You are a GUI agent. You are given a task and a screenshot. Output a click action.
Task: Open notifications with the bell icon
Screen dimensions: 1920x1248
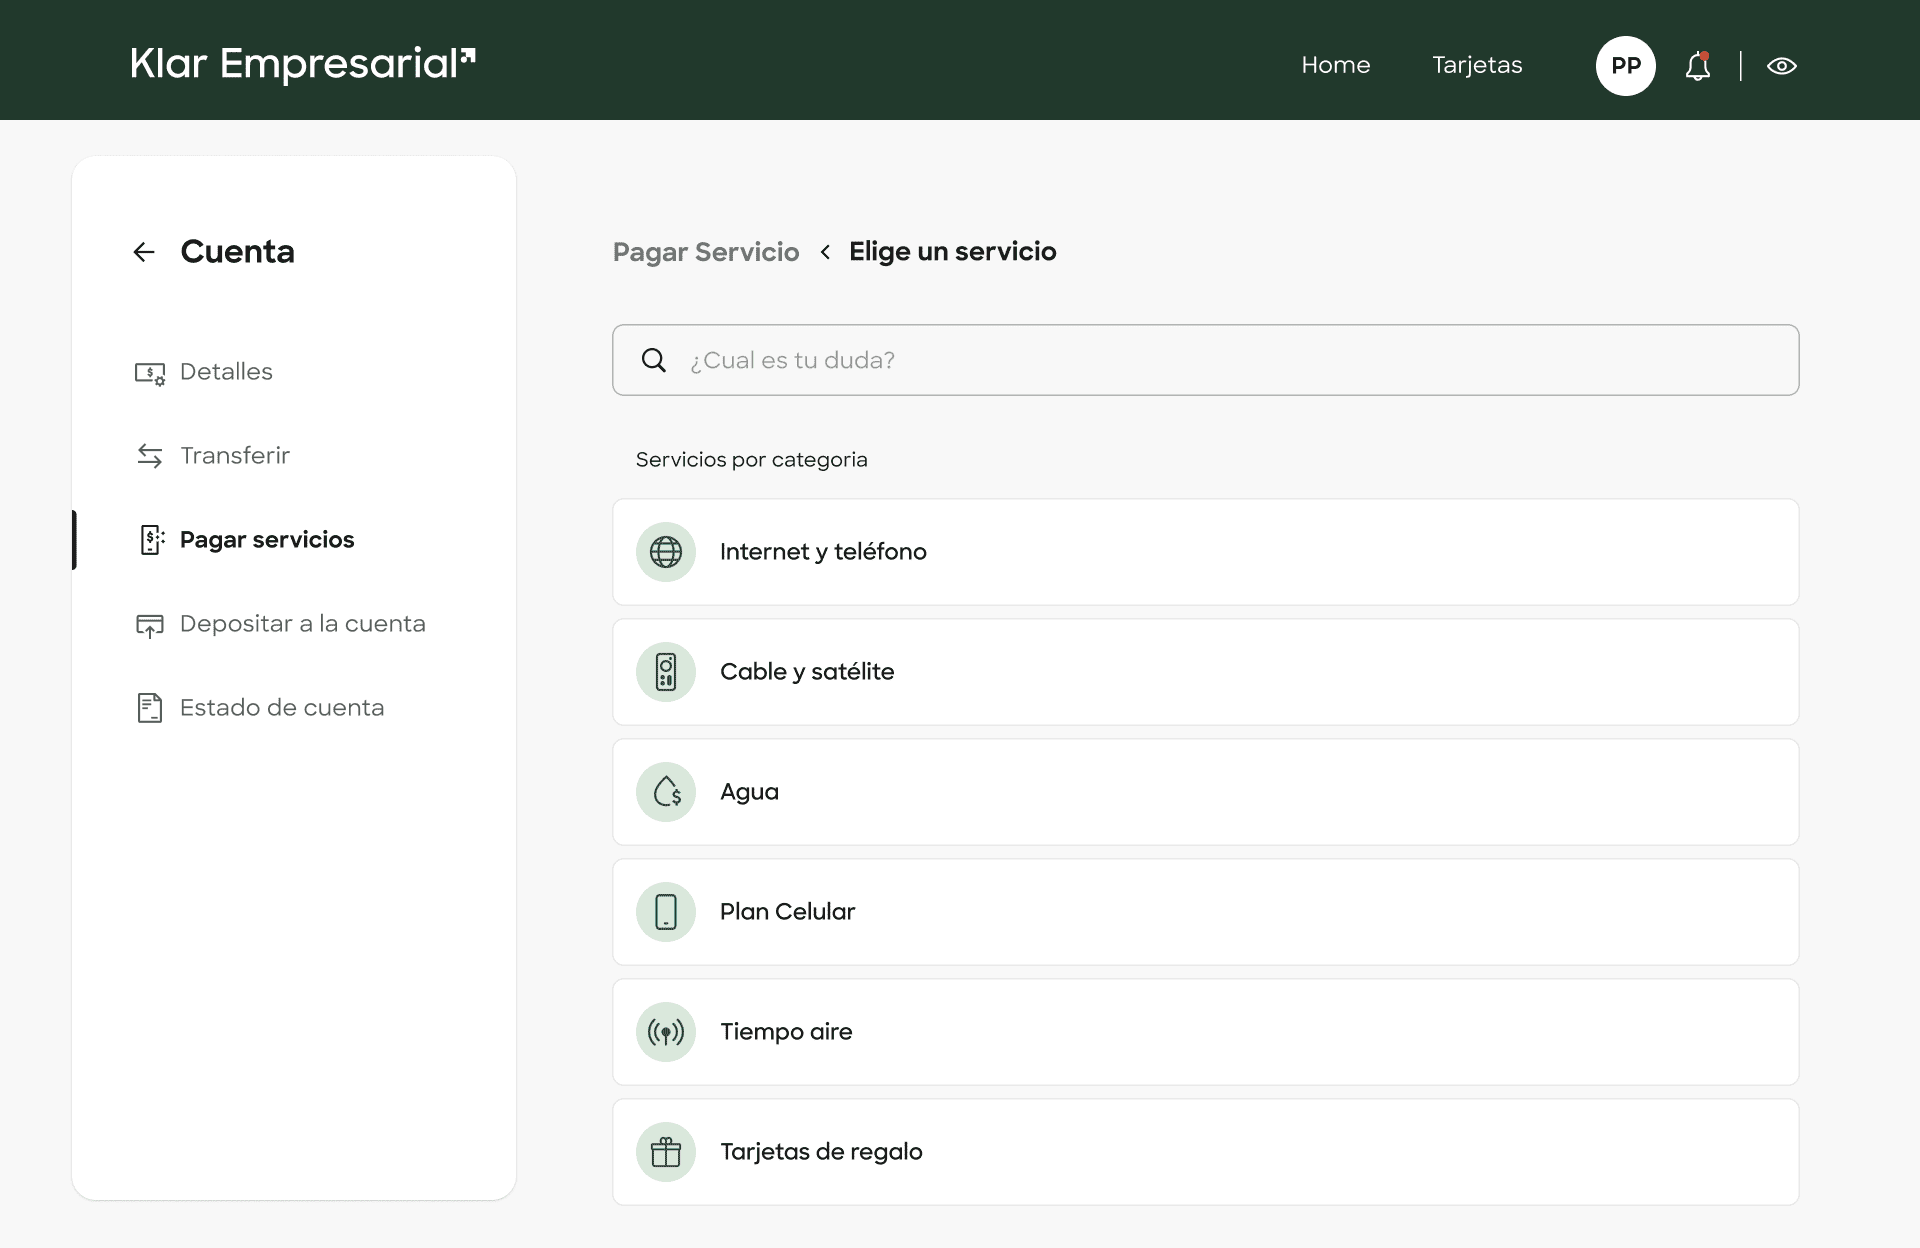1697,65
